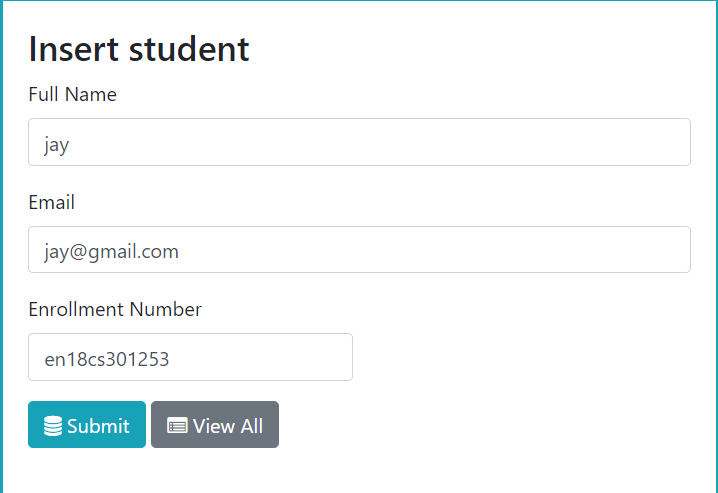The width and height of the screenshot is (718, 493).
Task: Click the Email label text
Action: (x=51, y=203)
